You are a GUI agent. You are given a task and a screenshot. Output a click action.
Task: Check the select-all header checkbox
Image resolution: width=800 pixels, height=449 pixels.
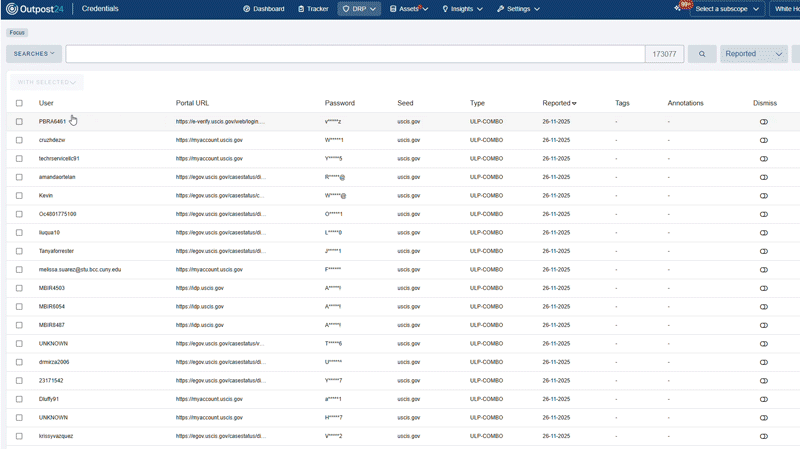(19, 103)
